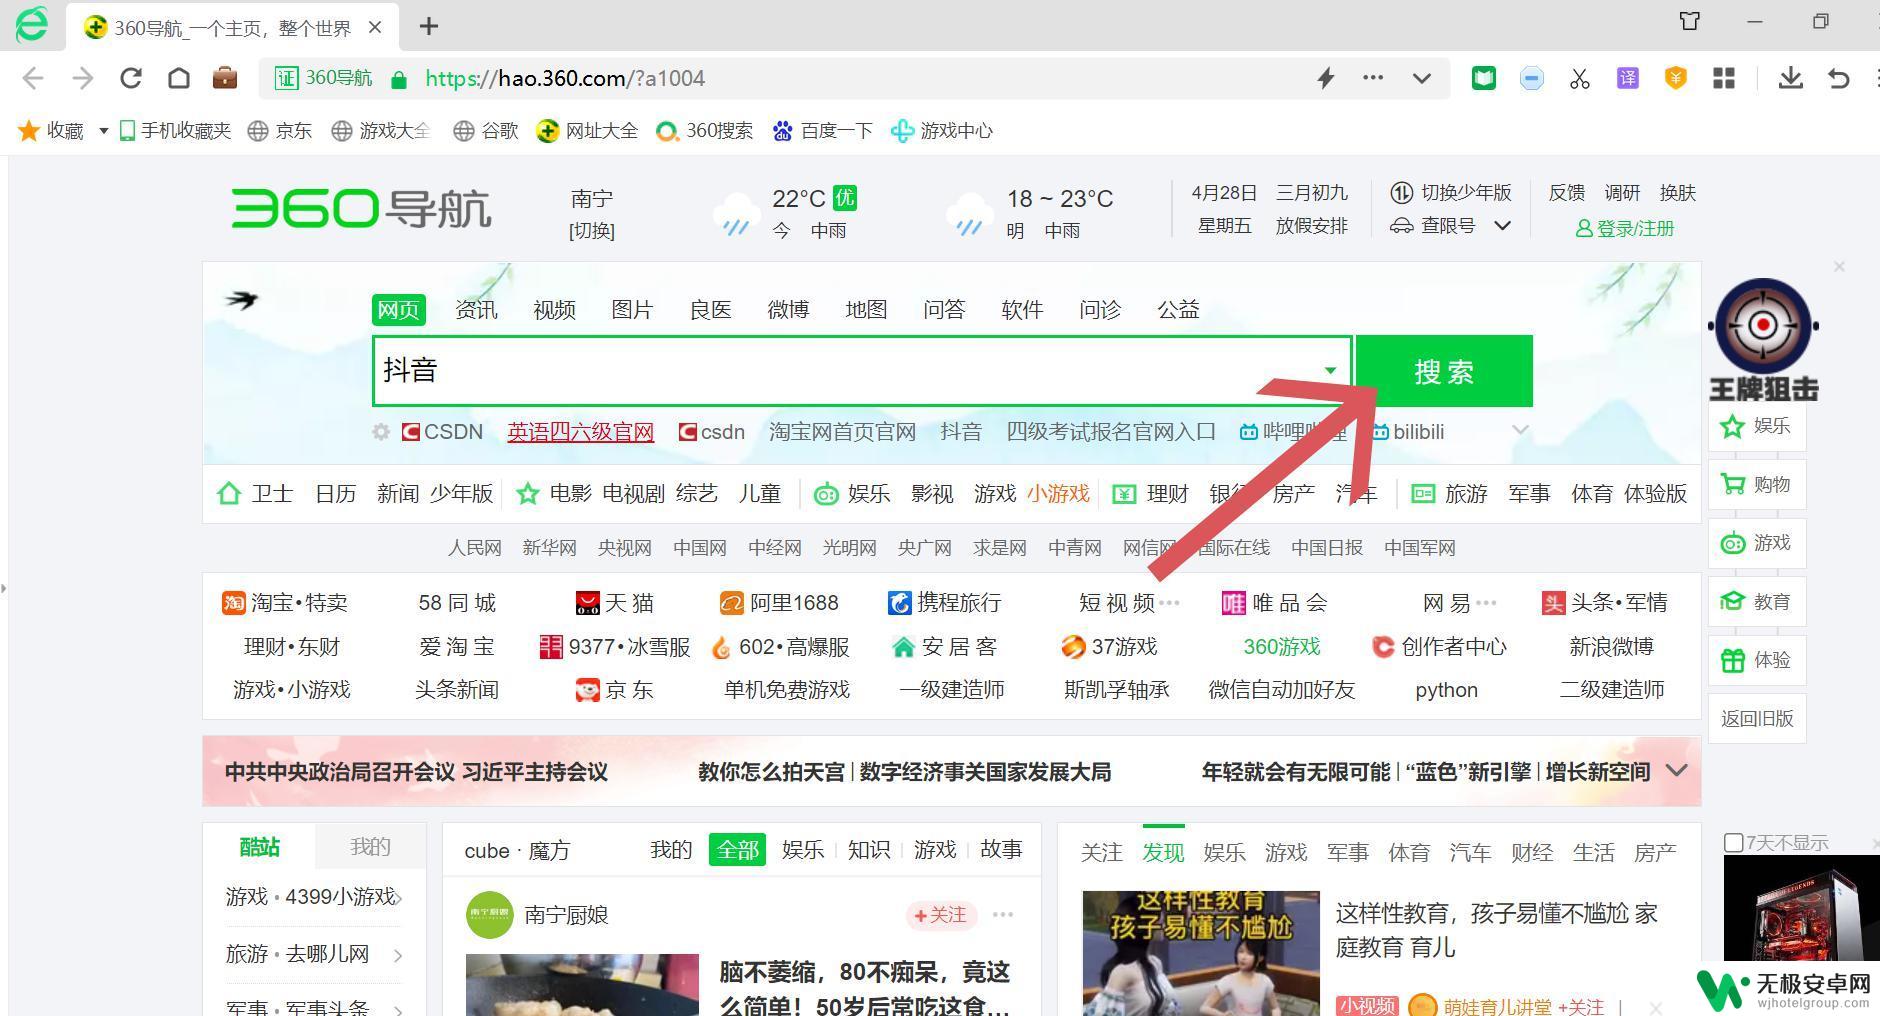Open the 这样性教育 video thumbnail
This screenshot has height=1016, width=1880.
coord(1201,953)
